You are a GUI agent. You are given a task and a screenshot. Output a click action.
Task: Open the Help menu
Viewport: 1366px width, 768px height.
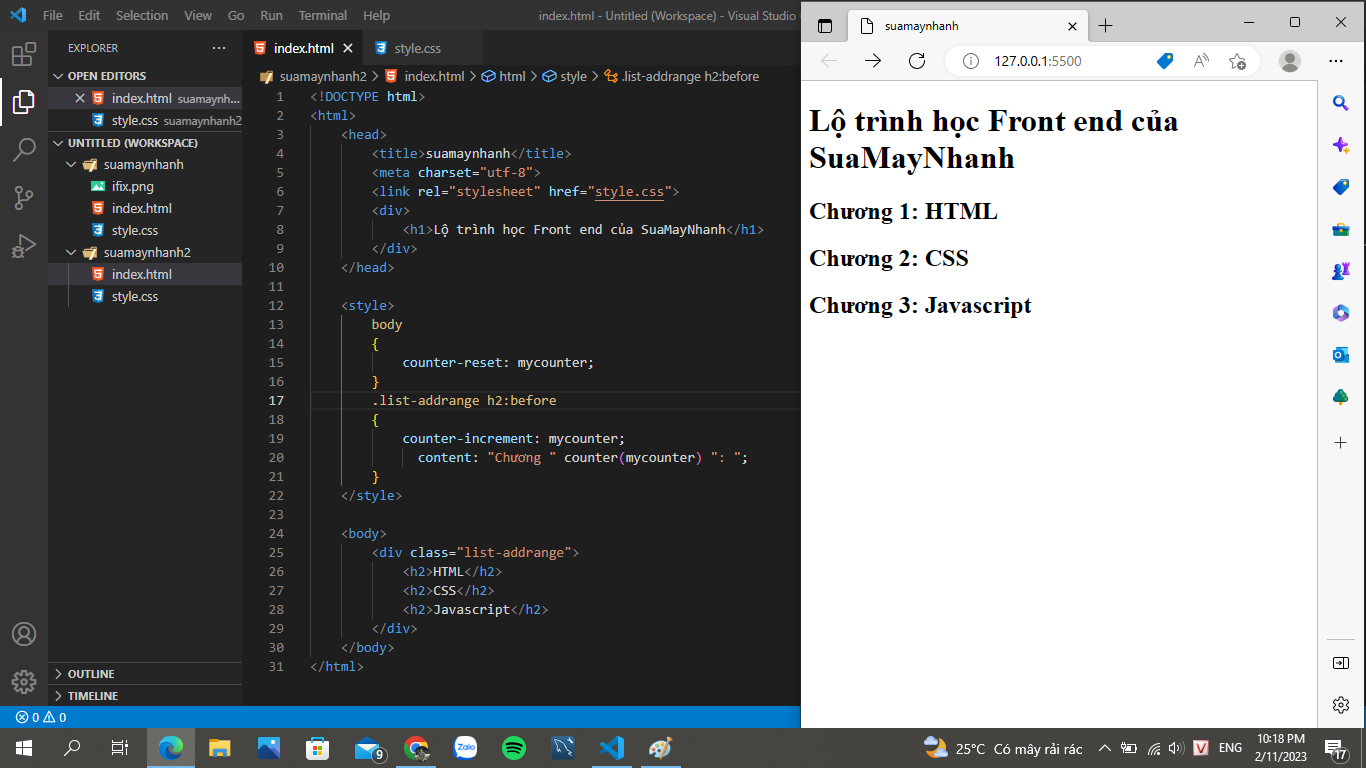coord(377,16)
